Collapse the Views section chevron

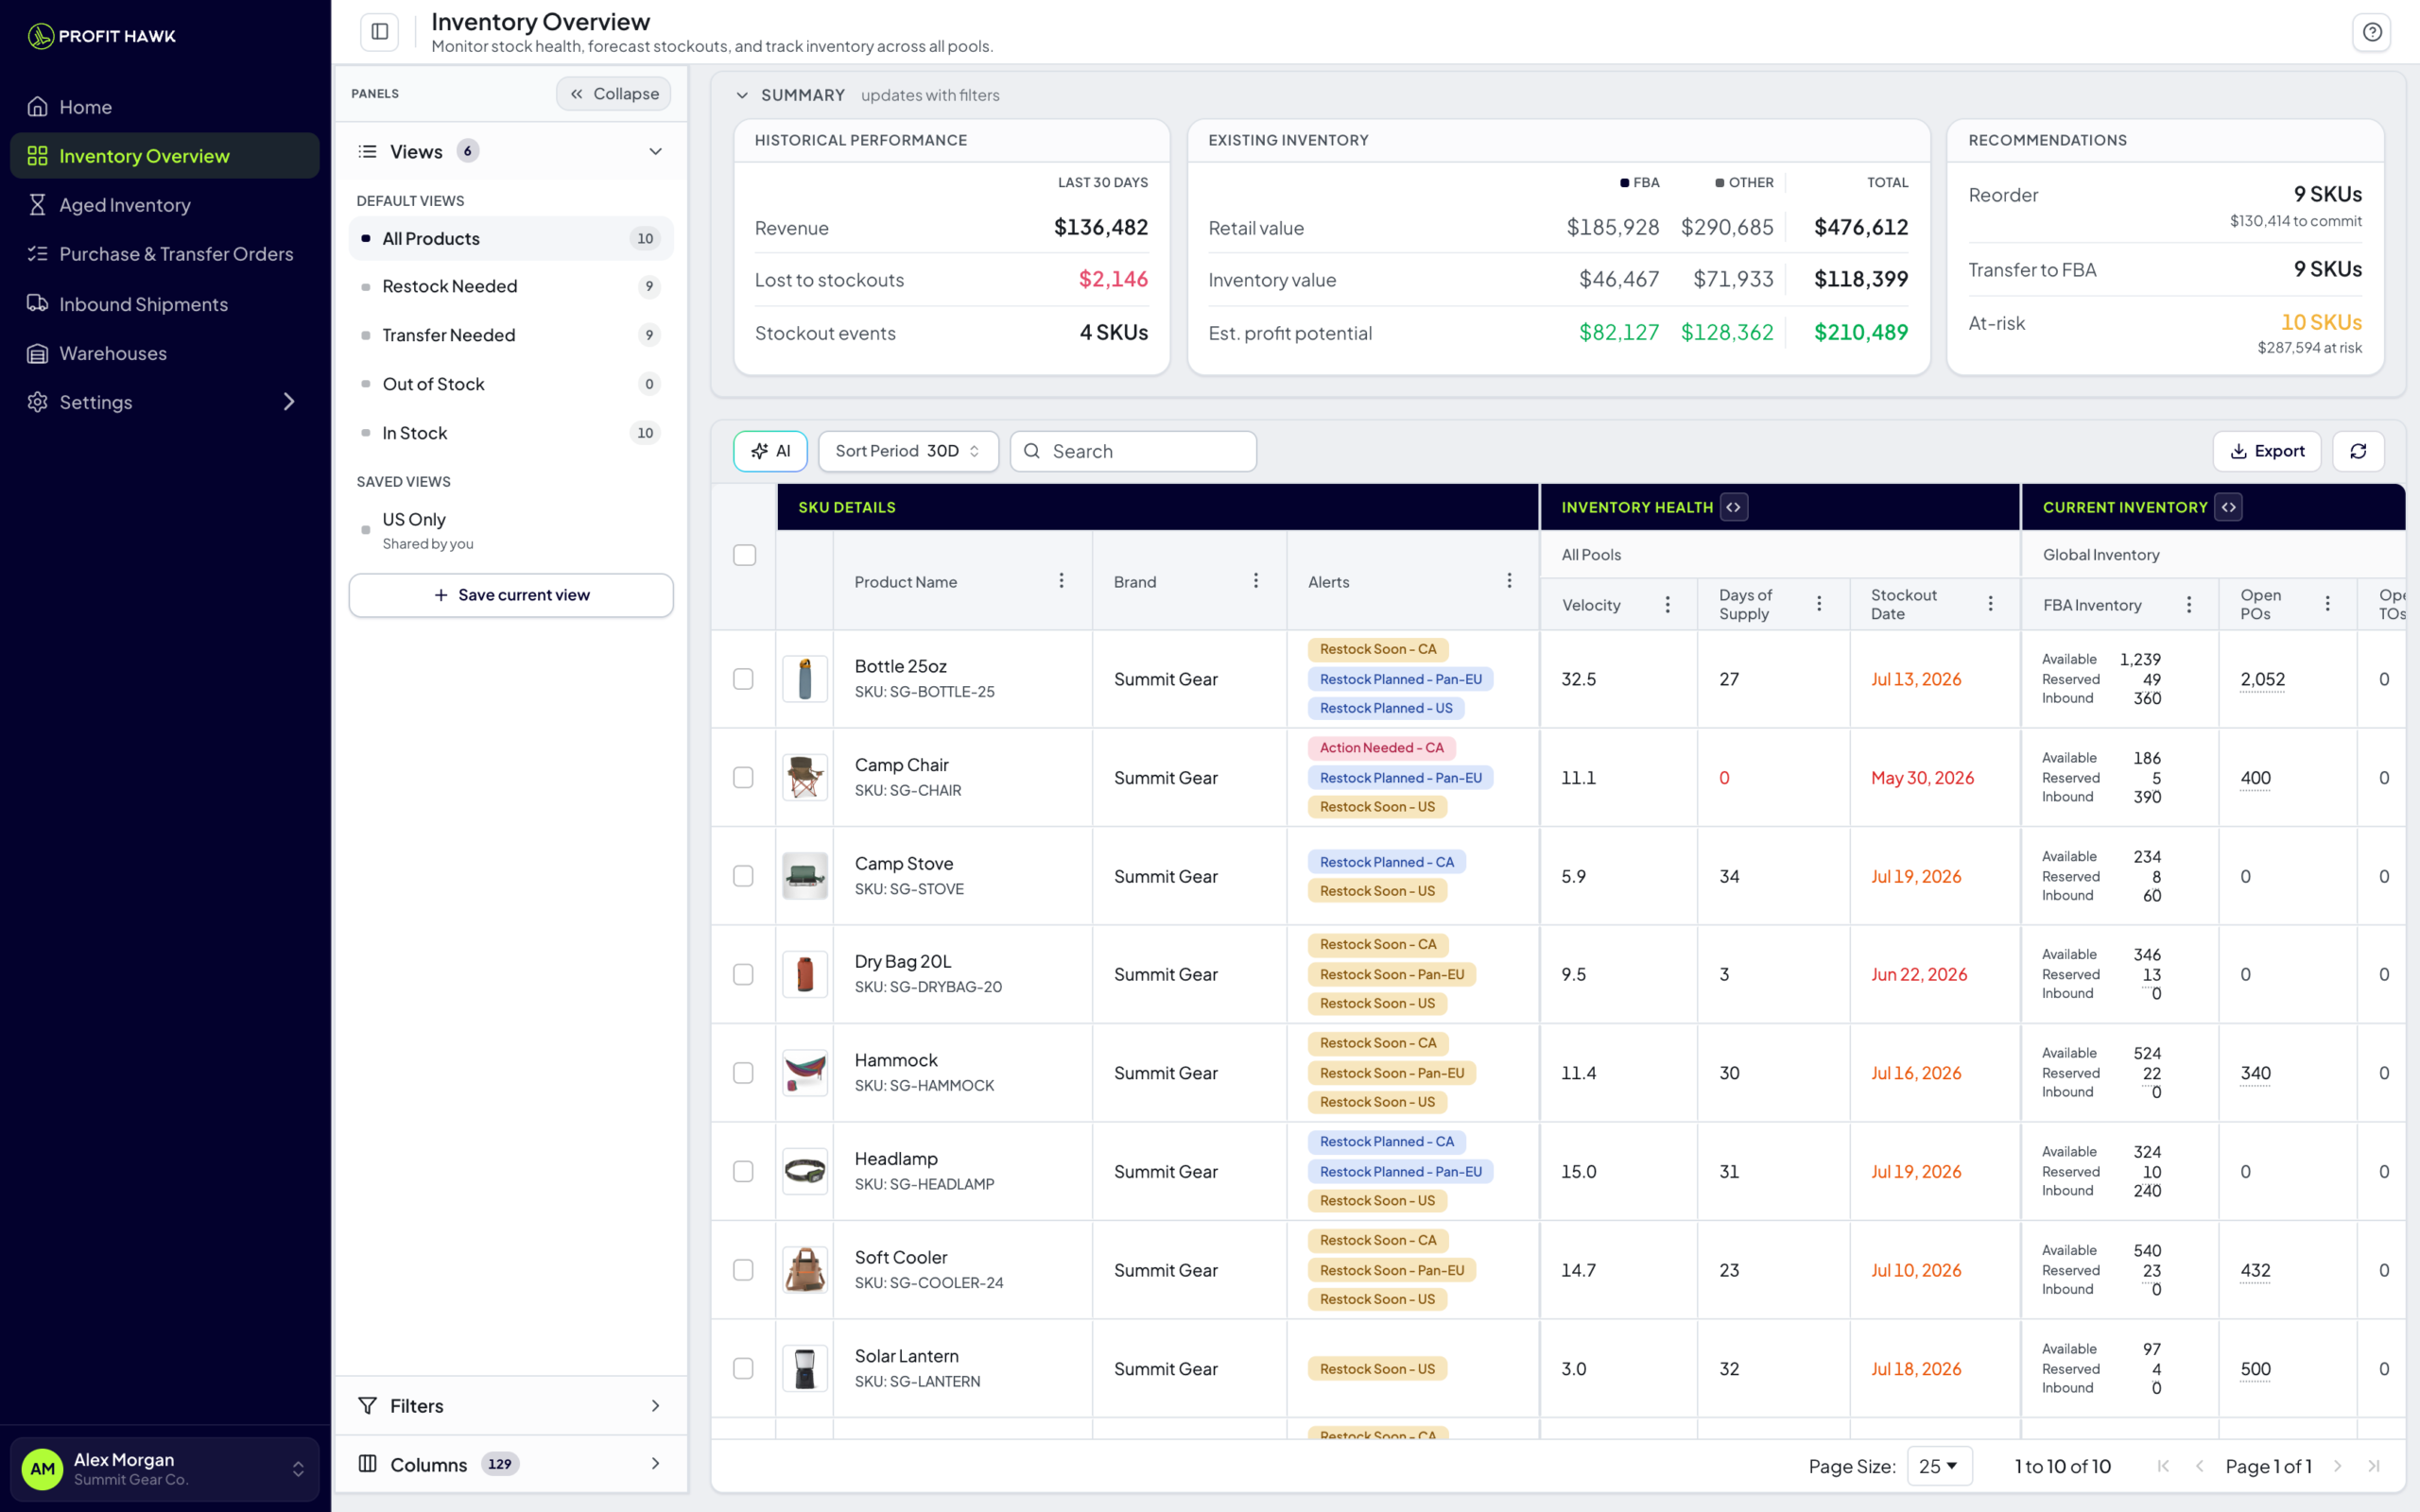coord(656,151)
